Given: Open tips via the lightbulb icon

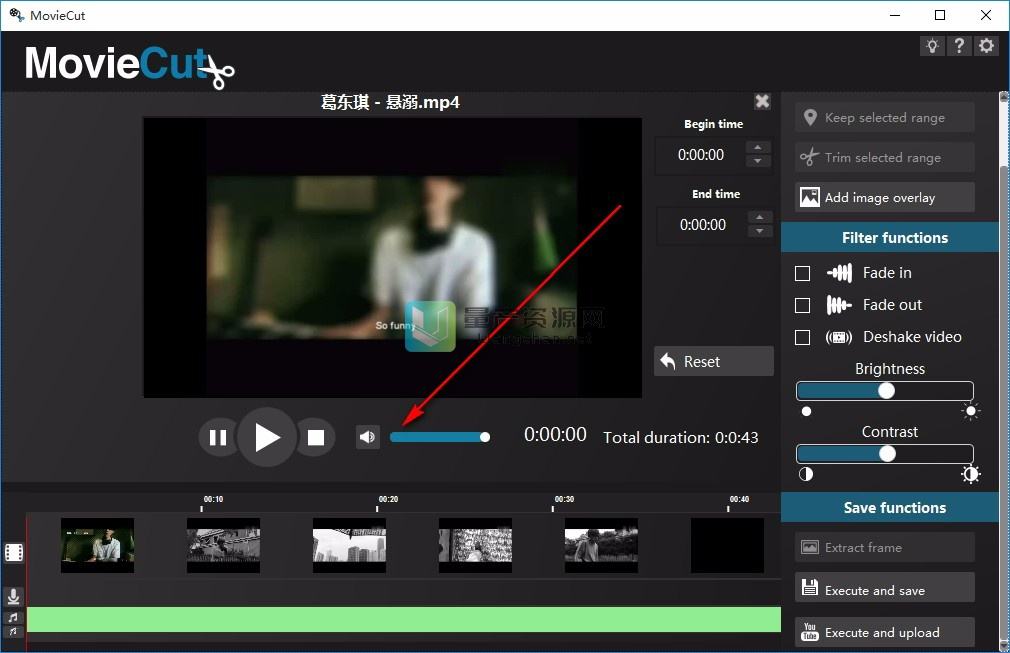Looking at the screenshot, I should [932, 46].
